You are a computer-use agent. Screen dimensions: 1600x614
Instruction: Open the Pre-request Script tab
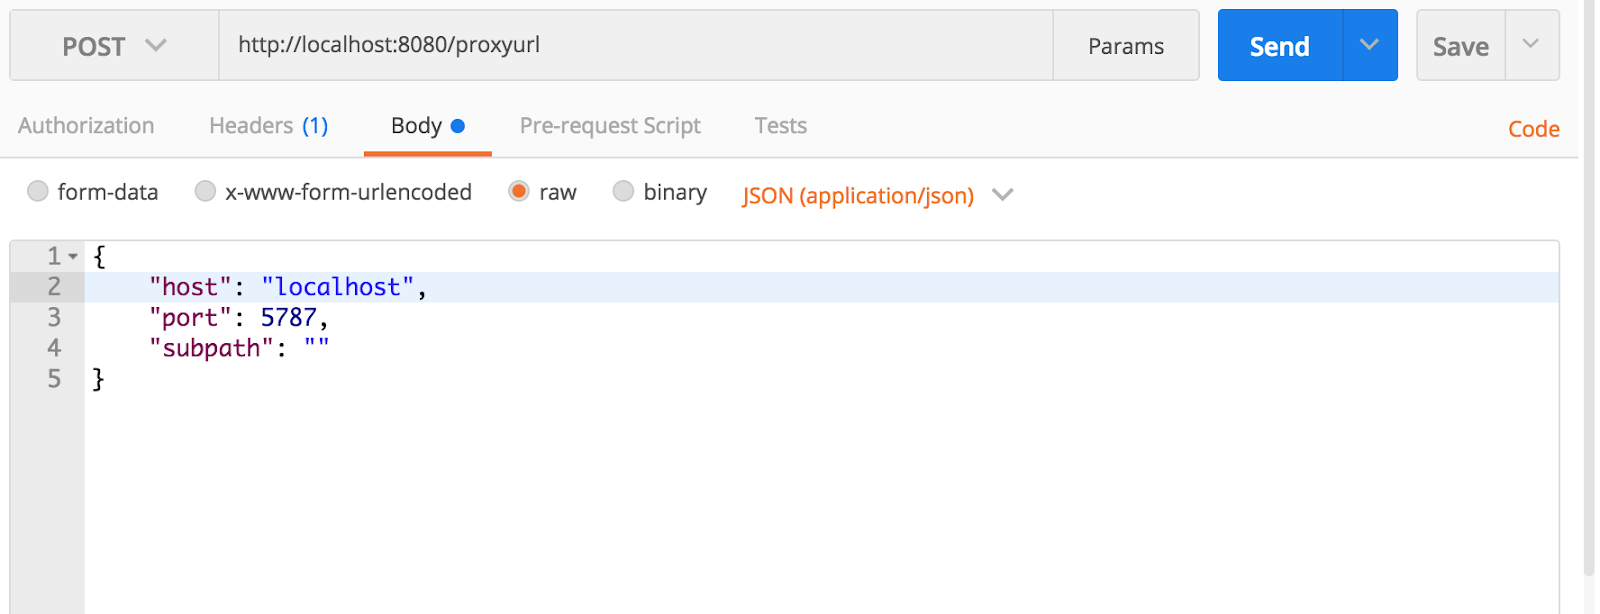point(610,126)
